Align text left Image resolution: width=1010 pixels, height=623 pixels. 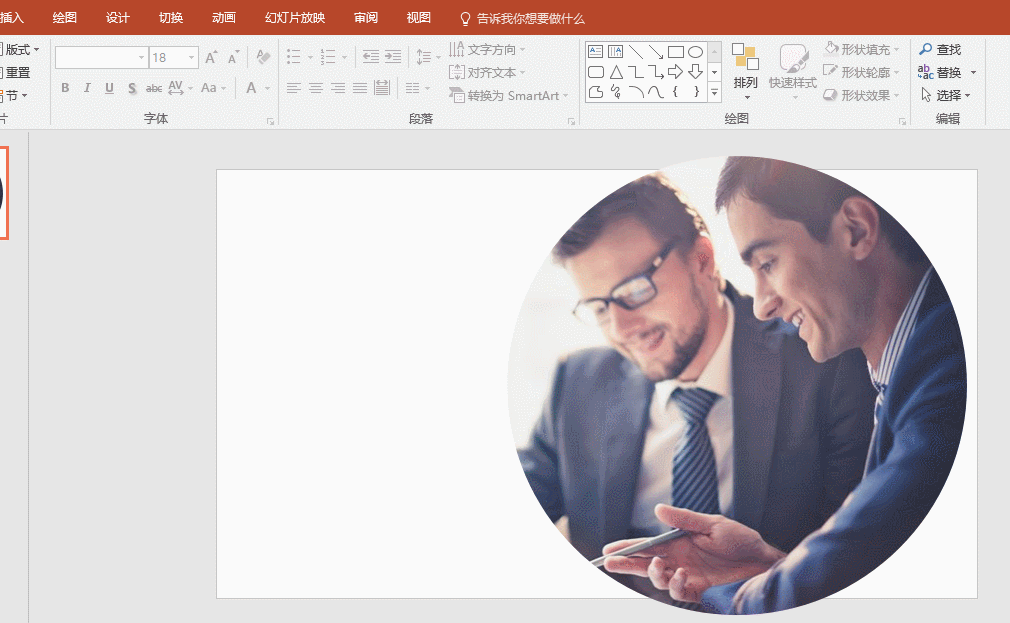click(x=294, y=88)
